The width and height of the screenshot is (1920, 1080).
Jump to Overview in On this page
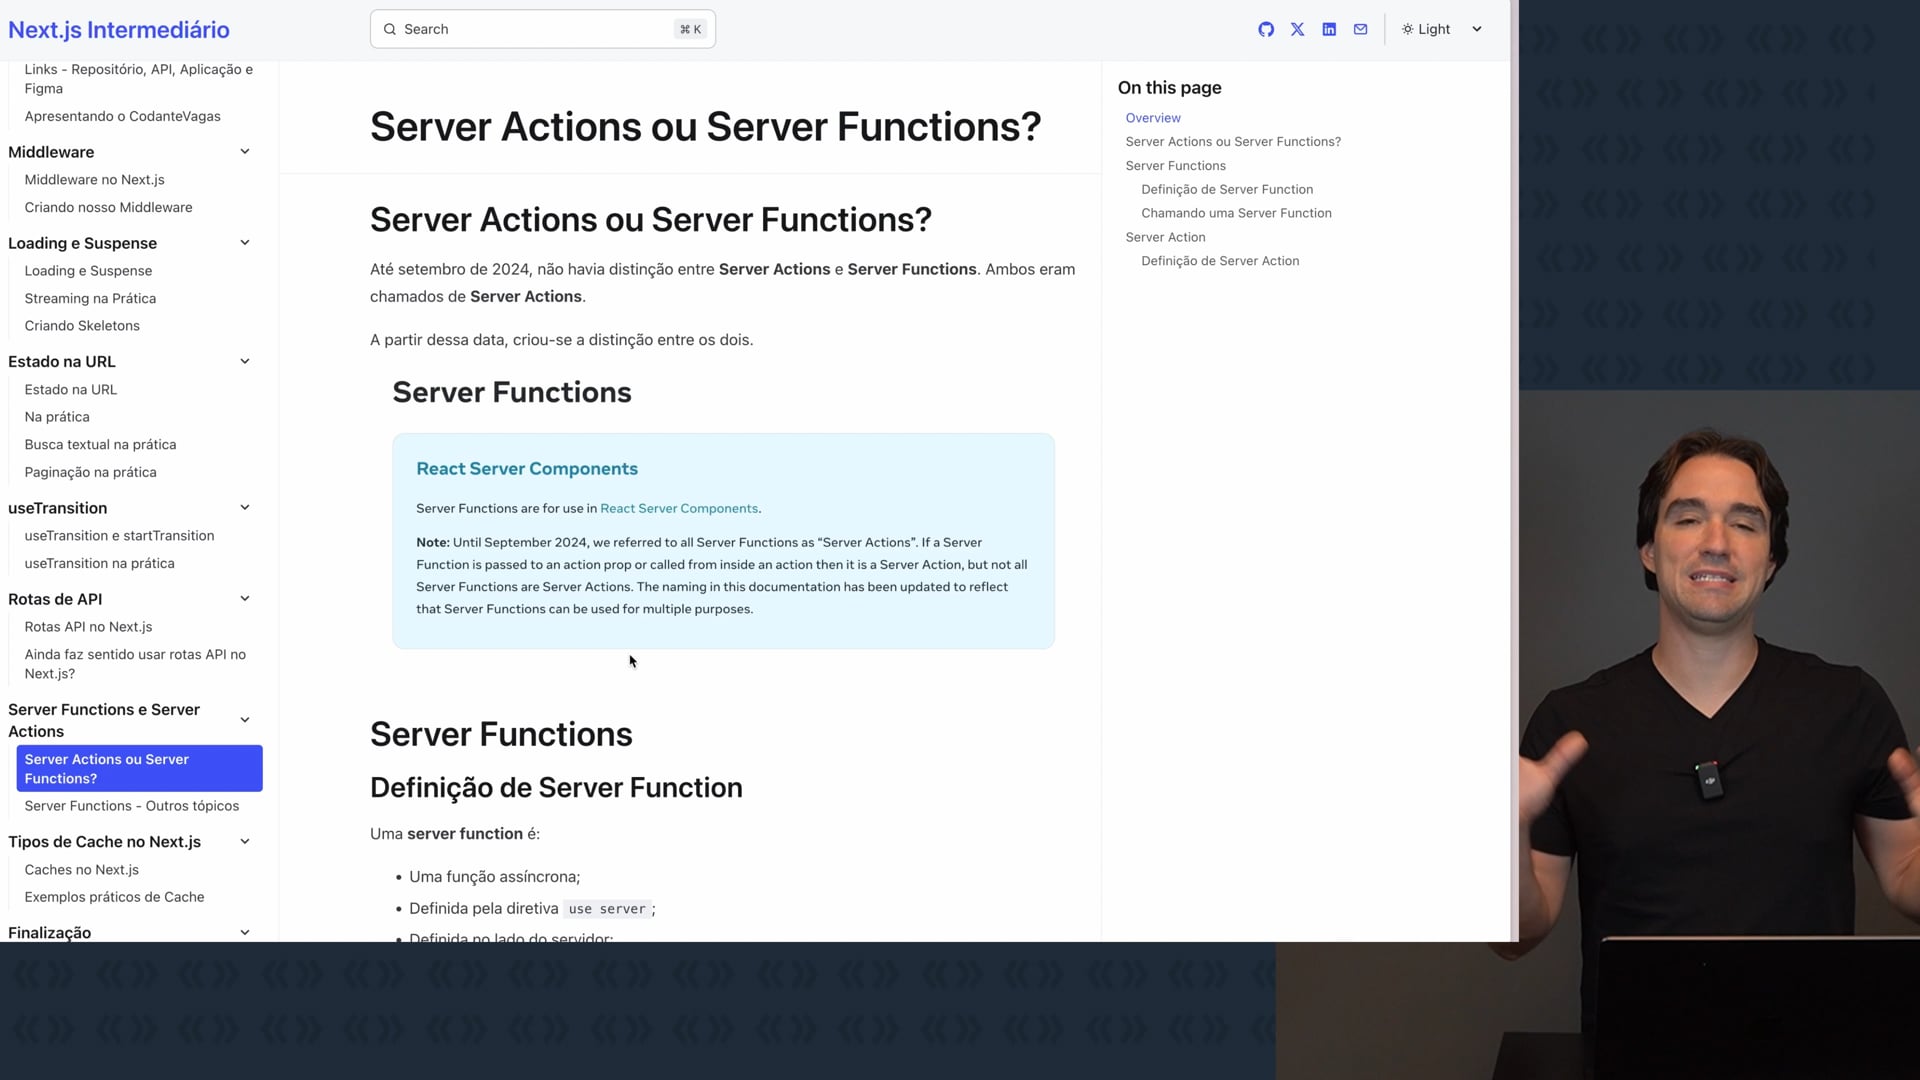coord(1153,118)
